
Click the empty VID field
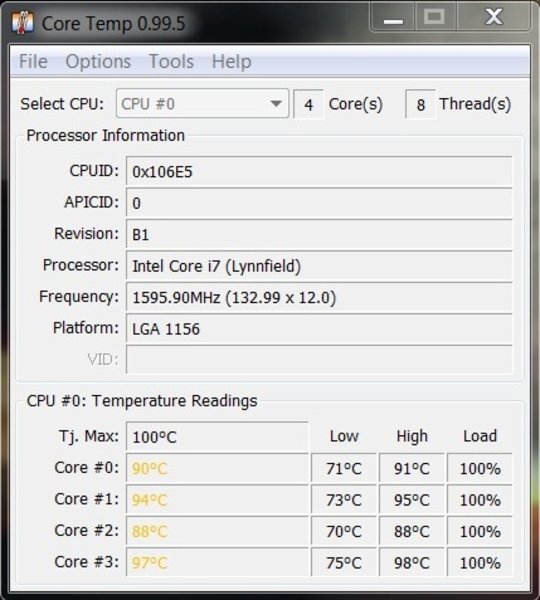(x=319, y=360)
